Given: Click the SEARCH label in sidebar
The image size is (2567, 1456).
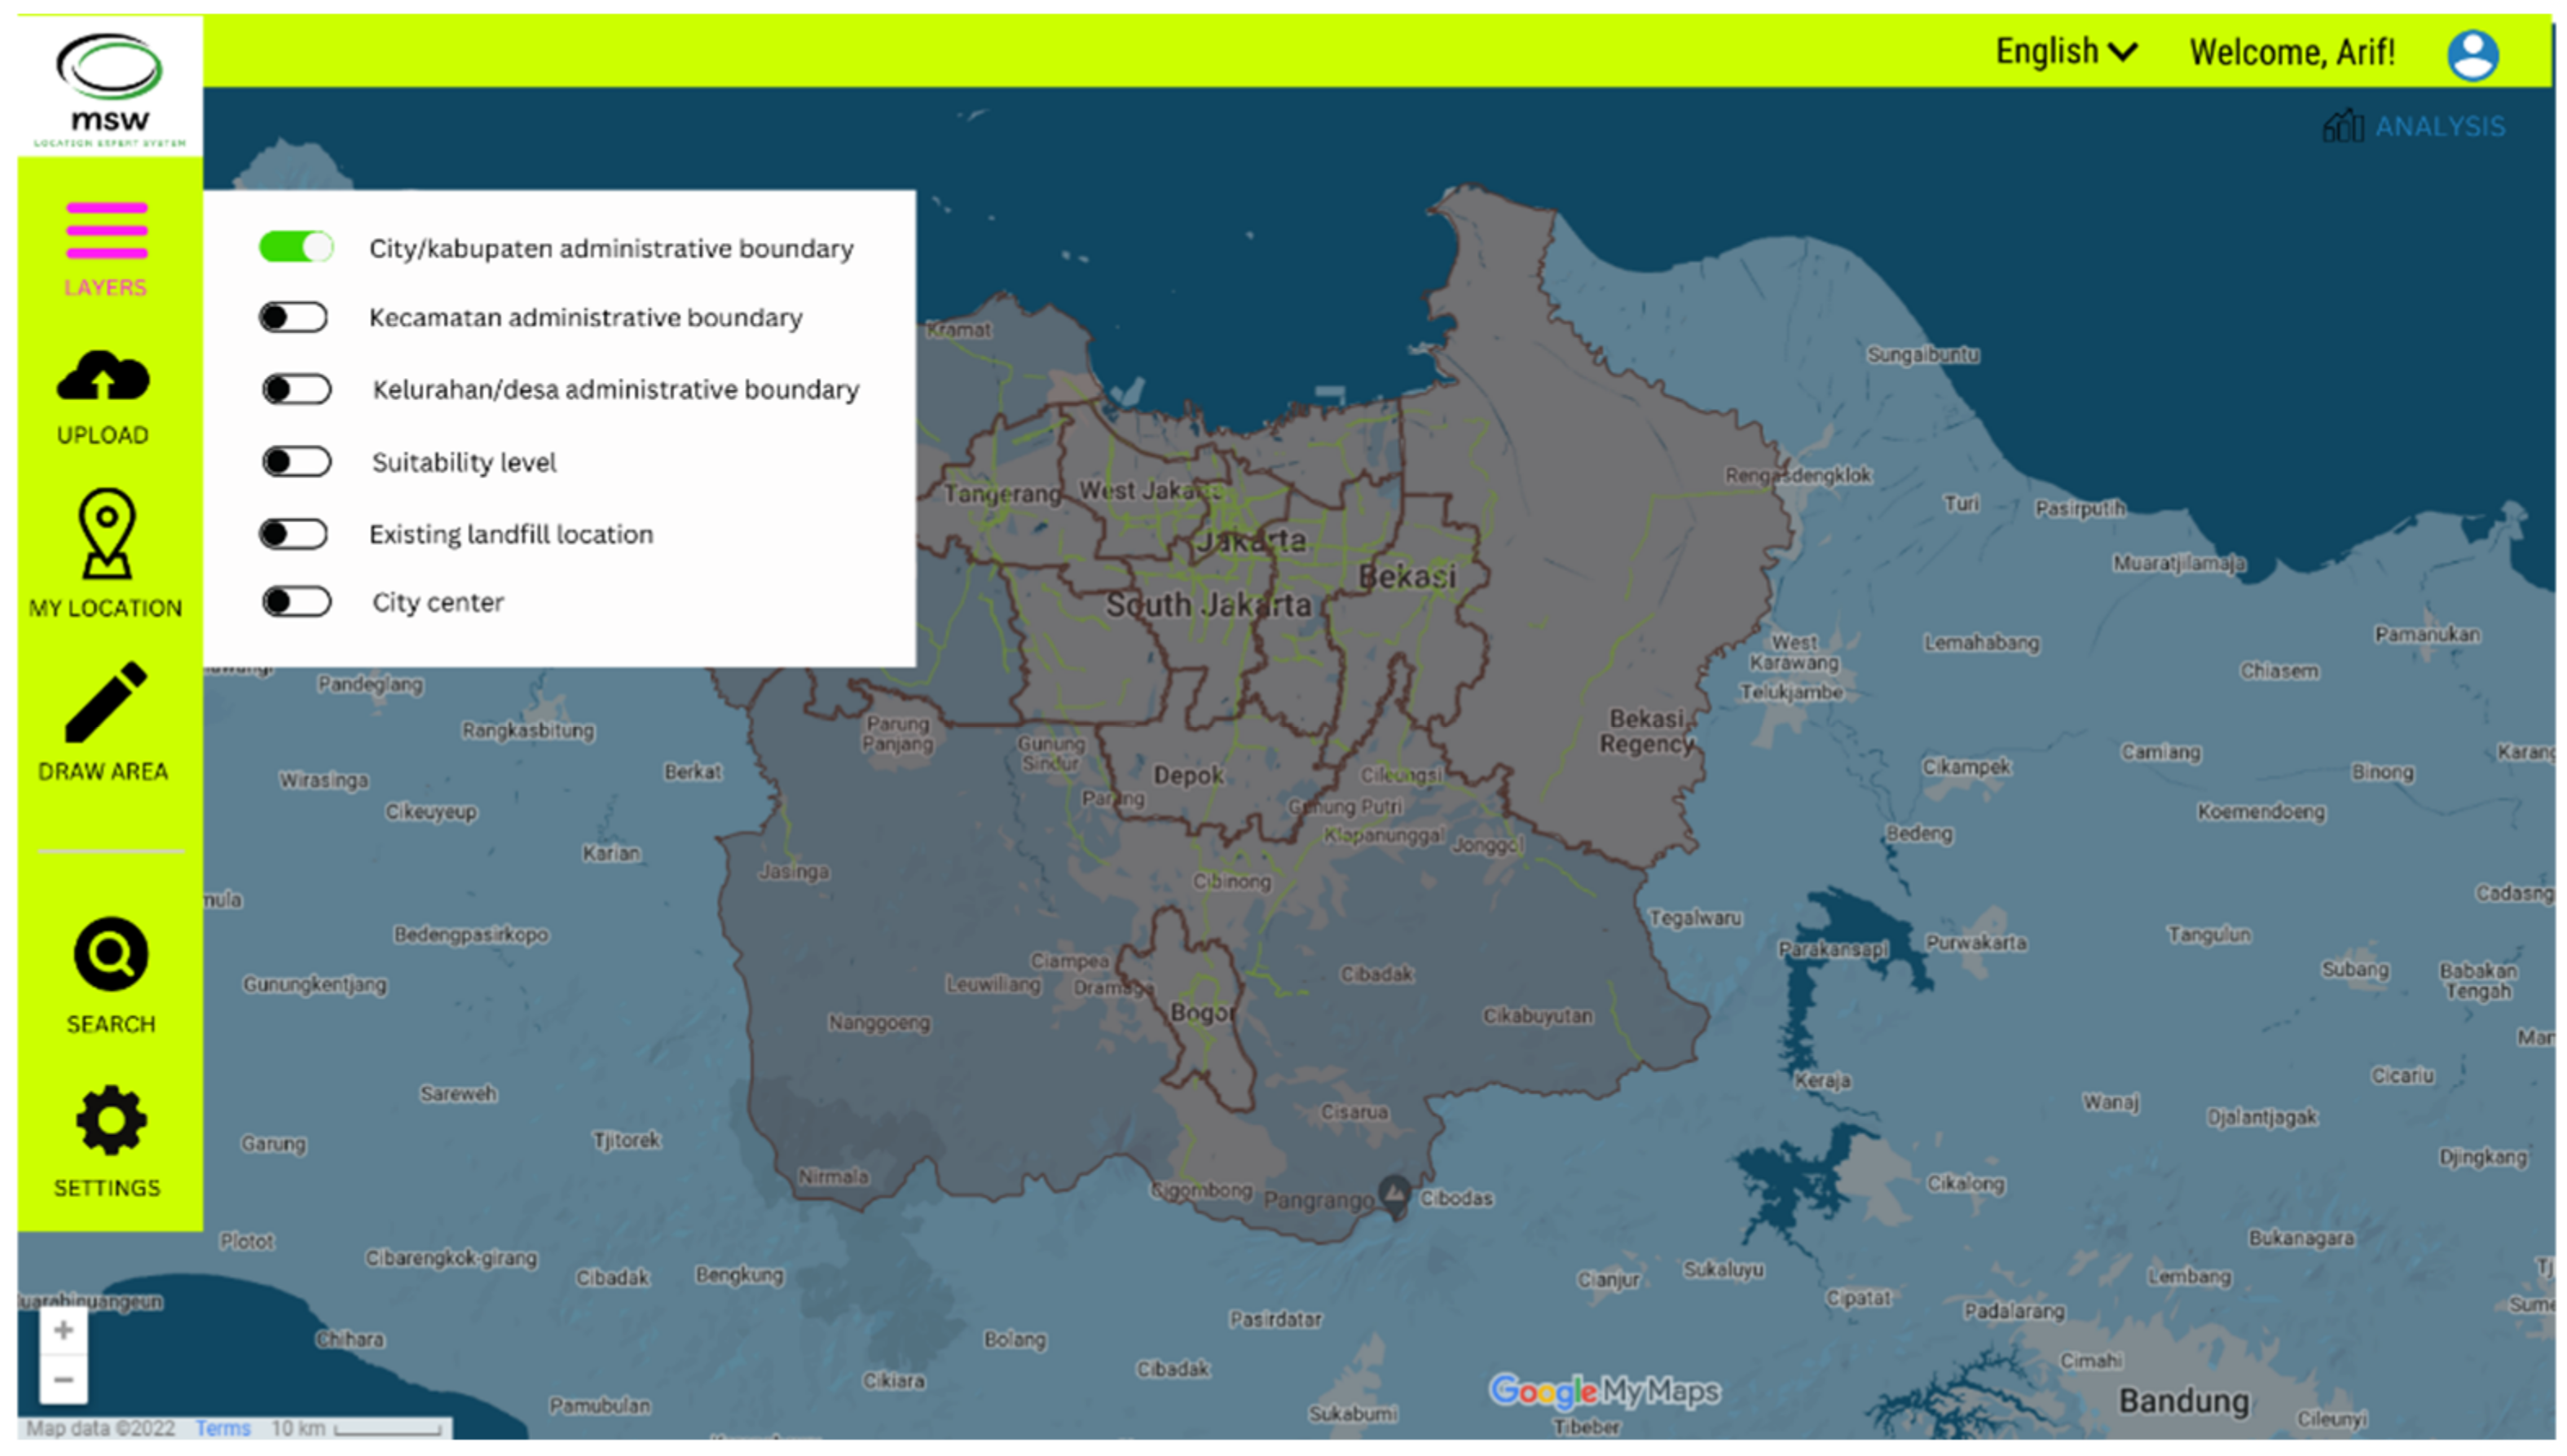Looking at the screenshot, I should tap(110, 1024).
